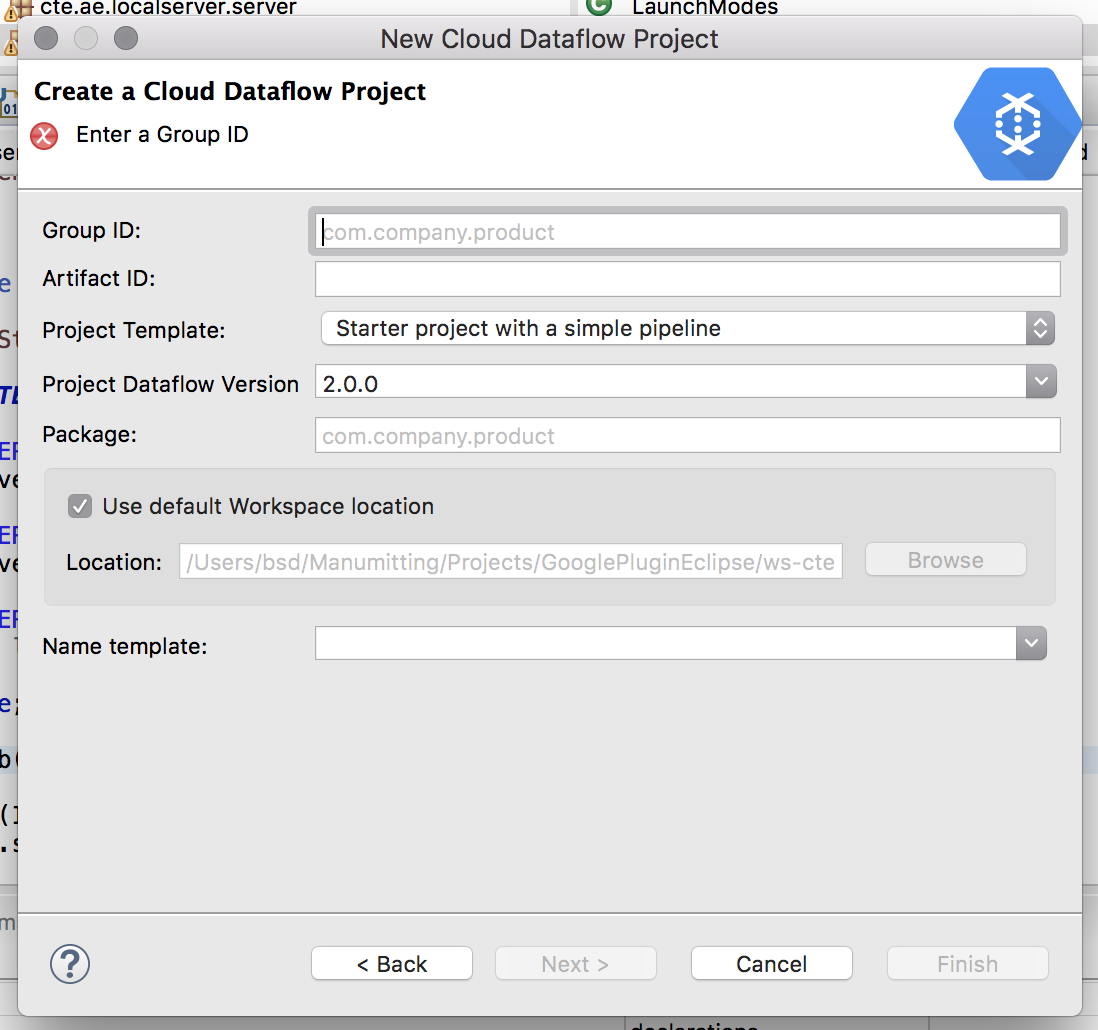Click the Cancel button
The image size is (1098, 1030).
771,963
